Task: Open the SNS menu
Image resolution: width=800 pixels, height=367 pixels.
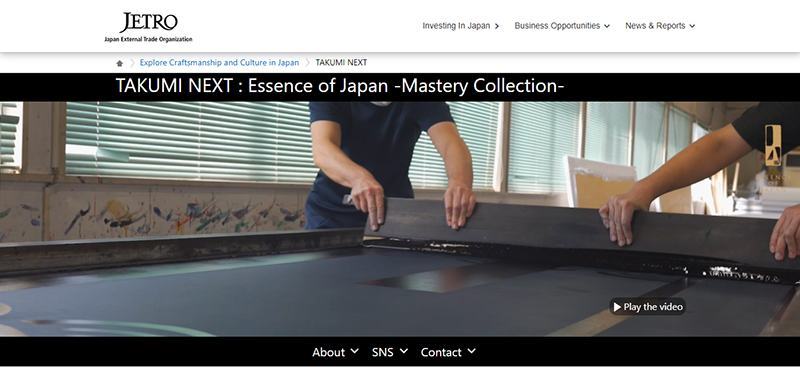Action: pyautogui.click(x=383, y=352)
